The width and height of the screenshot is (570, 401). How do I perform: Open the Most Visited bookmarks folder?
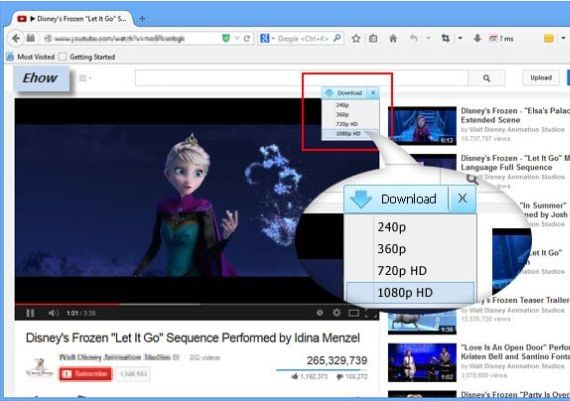pyautogui.click(x=31, y=57)
